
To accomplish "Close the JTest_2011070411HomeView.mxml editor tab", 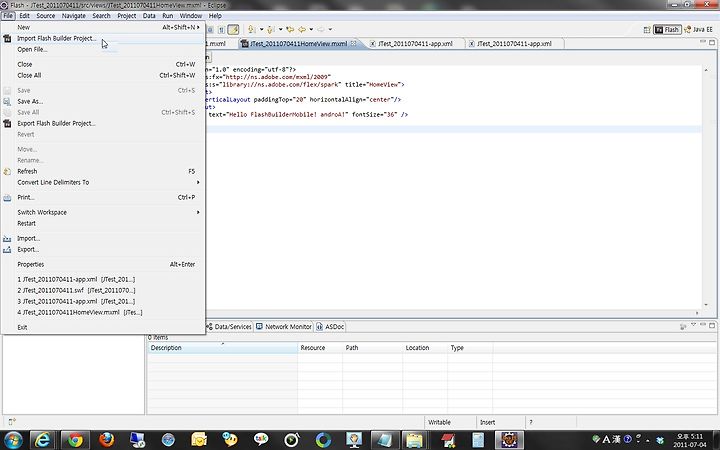I will point(354,44).
